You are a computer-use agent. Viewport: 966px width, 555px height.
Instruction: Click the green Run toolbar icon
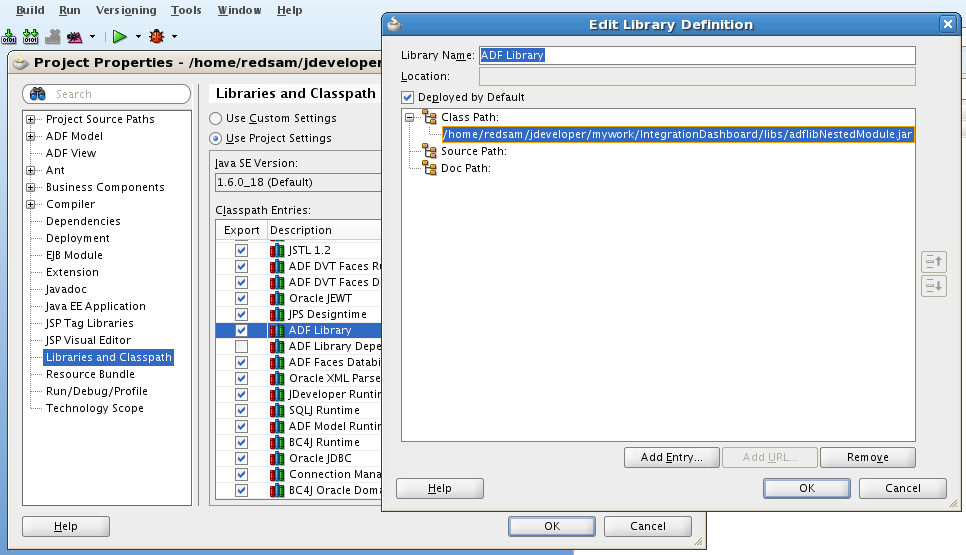coord(120,36)
